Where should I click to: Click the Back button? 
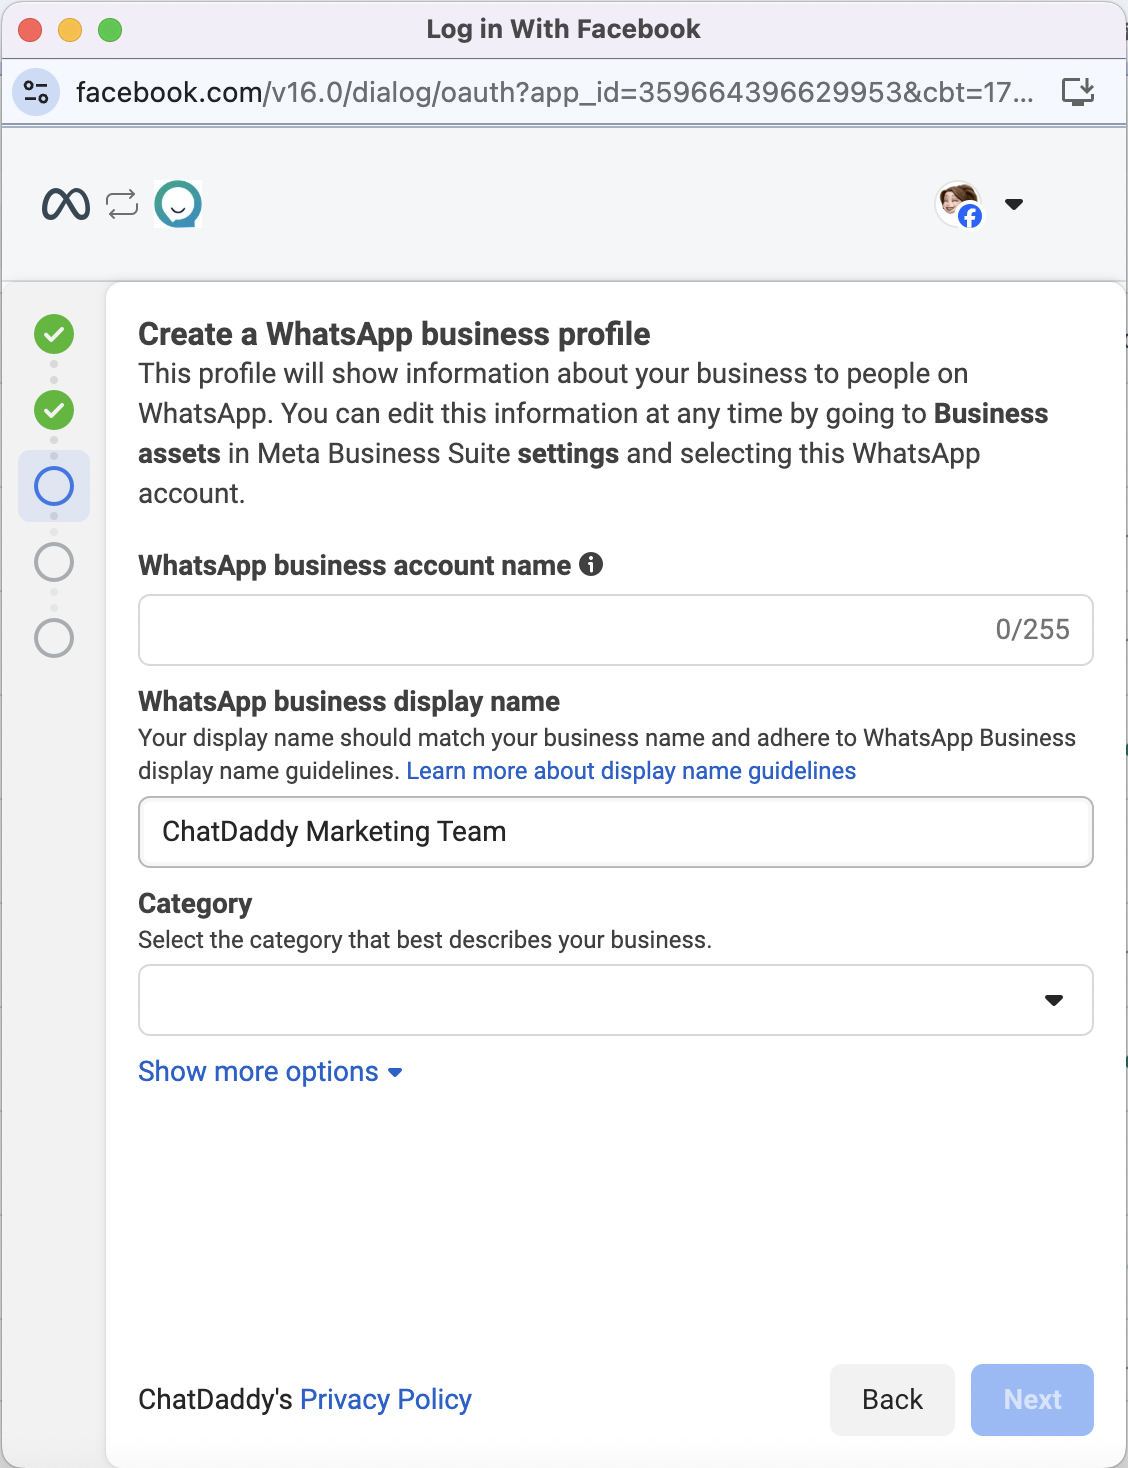pyautogui.click(x=892, y=1400)
